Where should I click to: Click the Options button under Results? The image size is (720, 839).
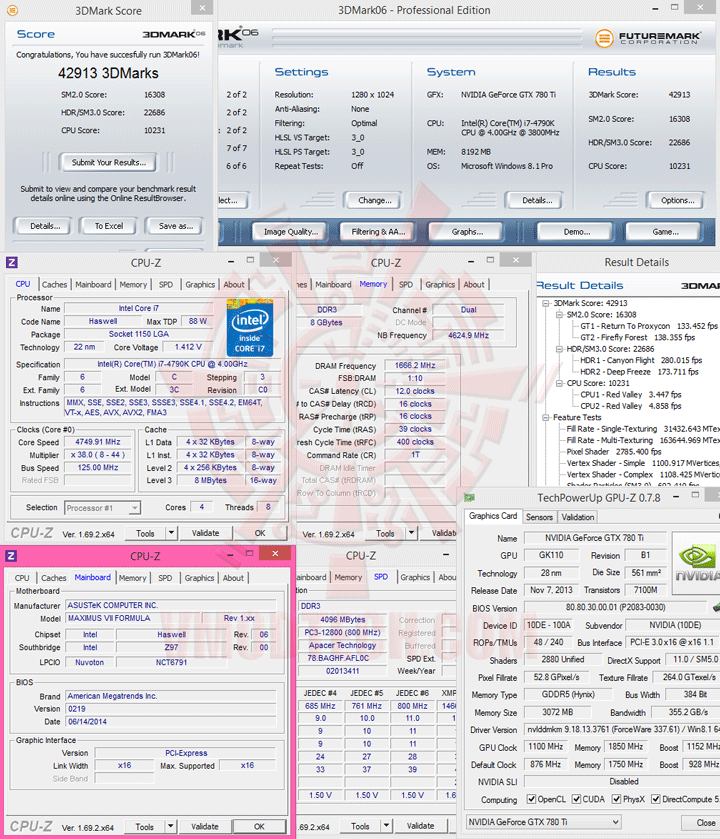coord(677,200)
